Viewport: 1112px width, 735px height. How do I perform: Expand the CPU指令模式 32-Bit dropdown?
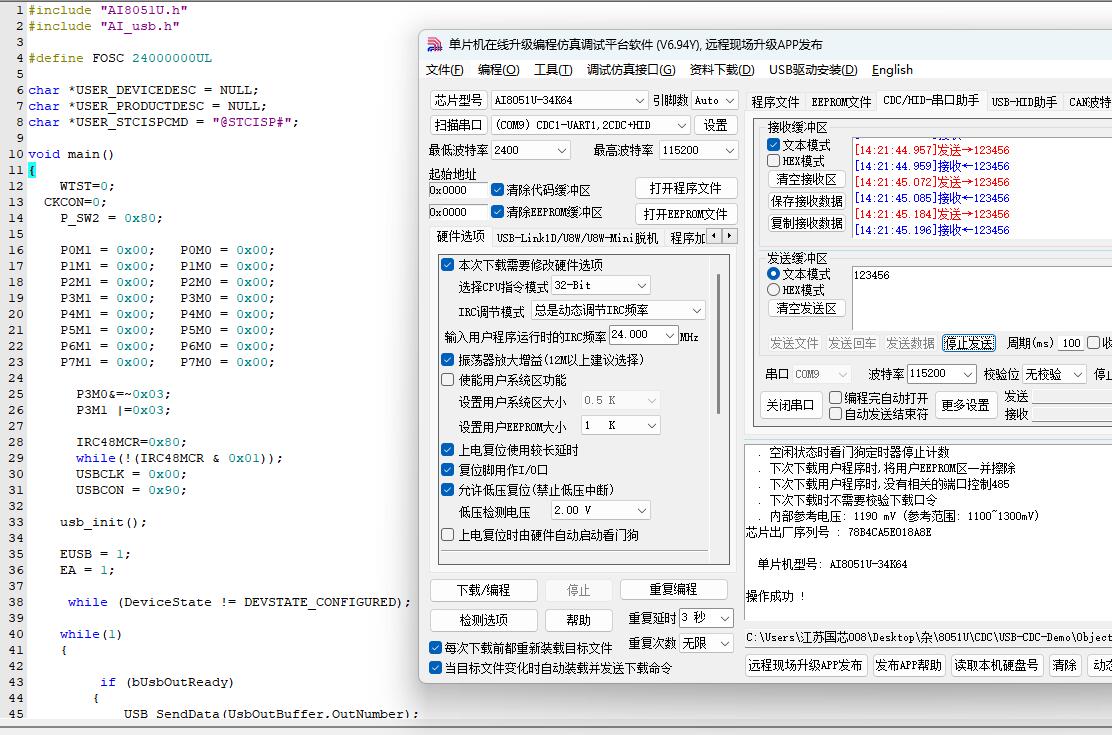pos(642,285)
